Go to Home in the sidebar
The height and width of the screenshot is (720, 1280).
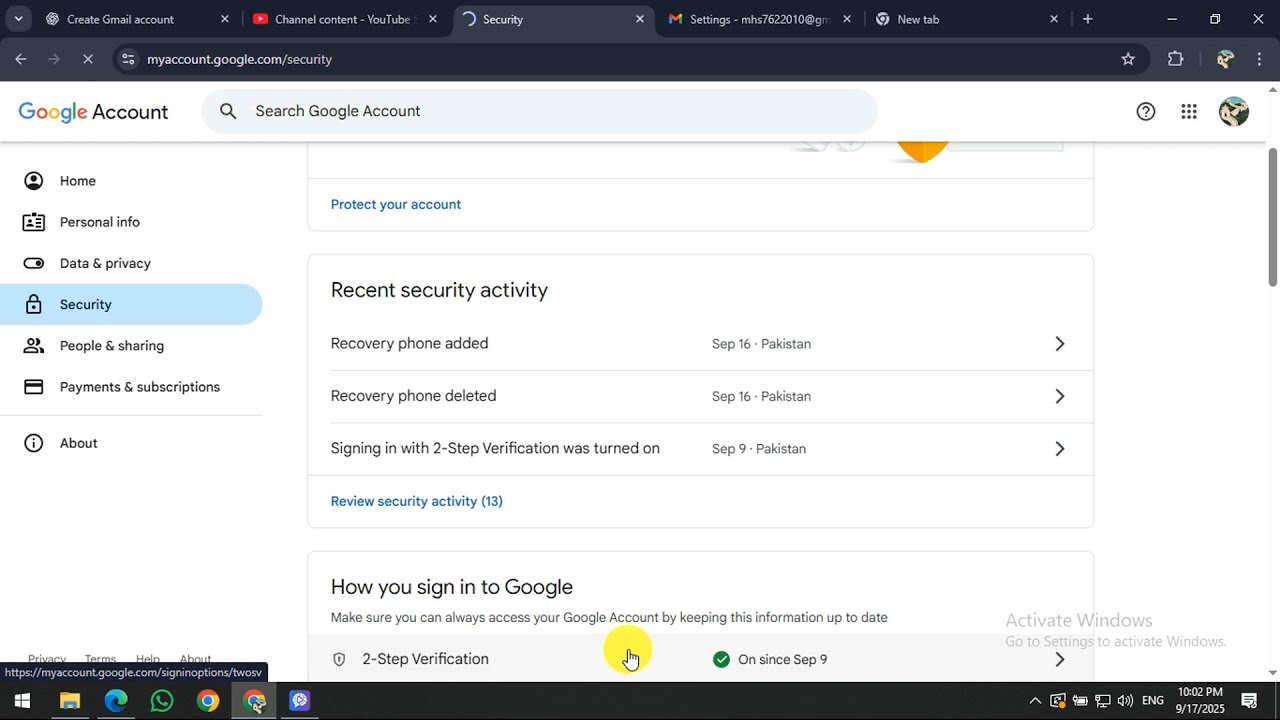click(x=131, y=181)
